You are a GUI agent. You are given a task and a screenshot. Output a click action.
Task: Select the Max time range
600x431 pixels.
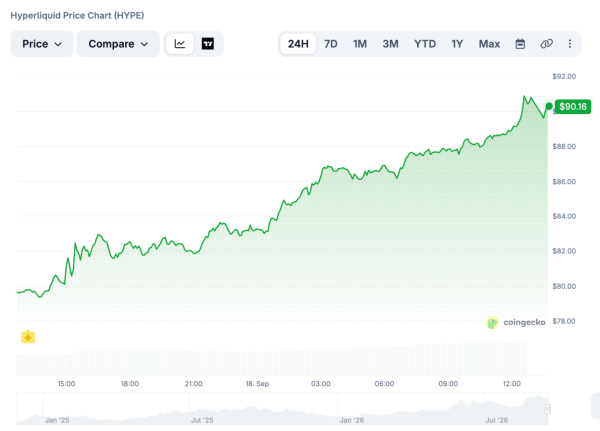489,44
